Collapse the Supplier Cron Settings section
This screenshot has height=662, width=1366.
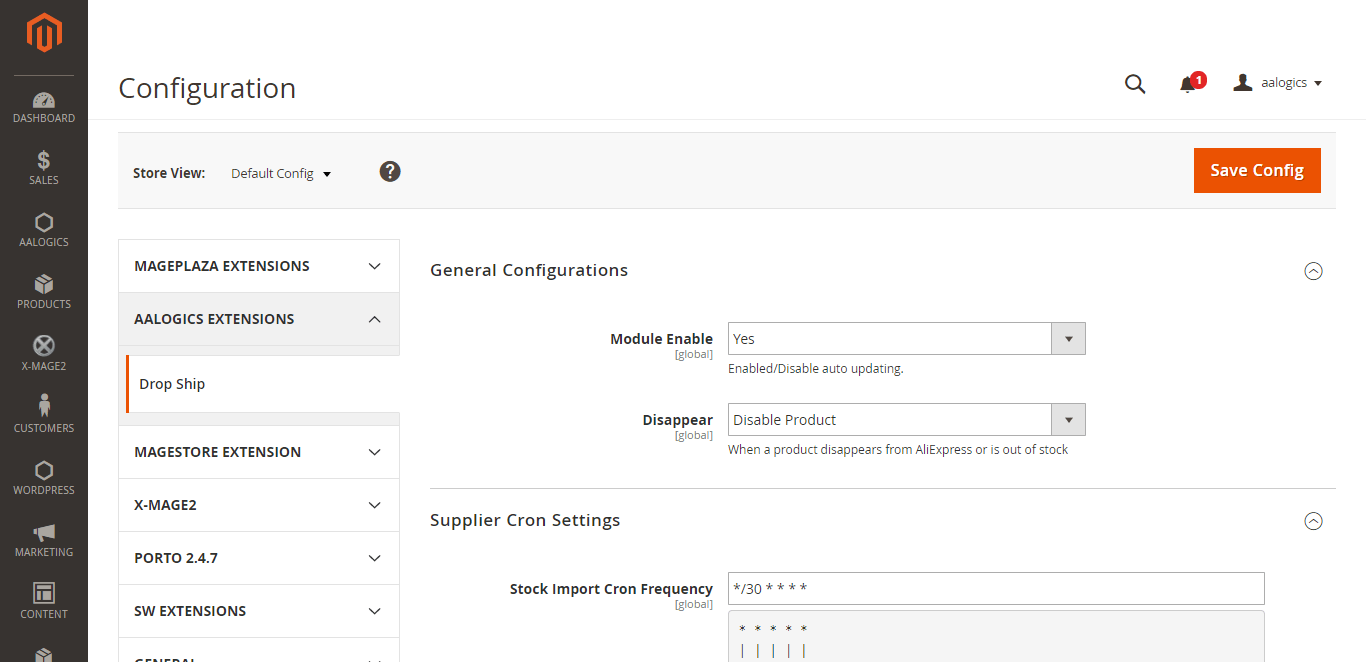pos(1314,521)
